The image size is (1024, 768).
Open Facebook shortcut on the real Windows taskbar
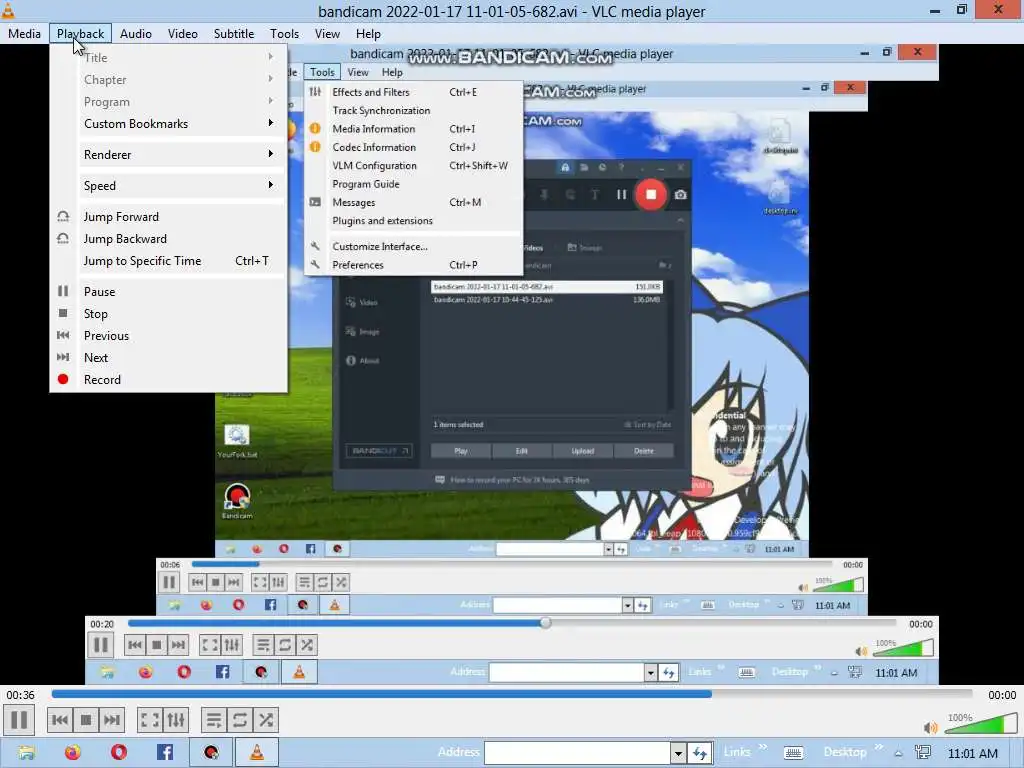pyautogui.click(x=165, y=752)
